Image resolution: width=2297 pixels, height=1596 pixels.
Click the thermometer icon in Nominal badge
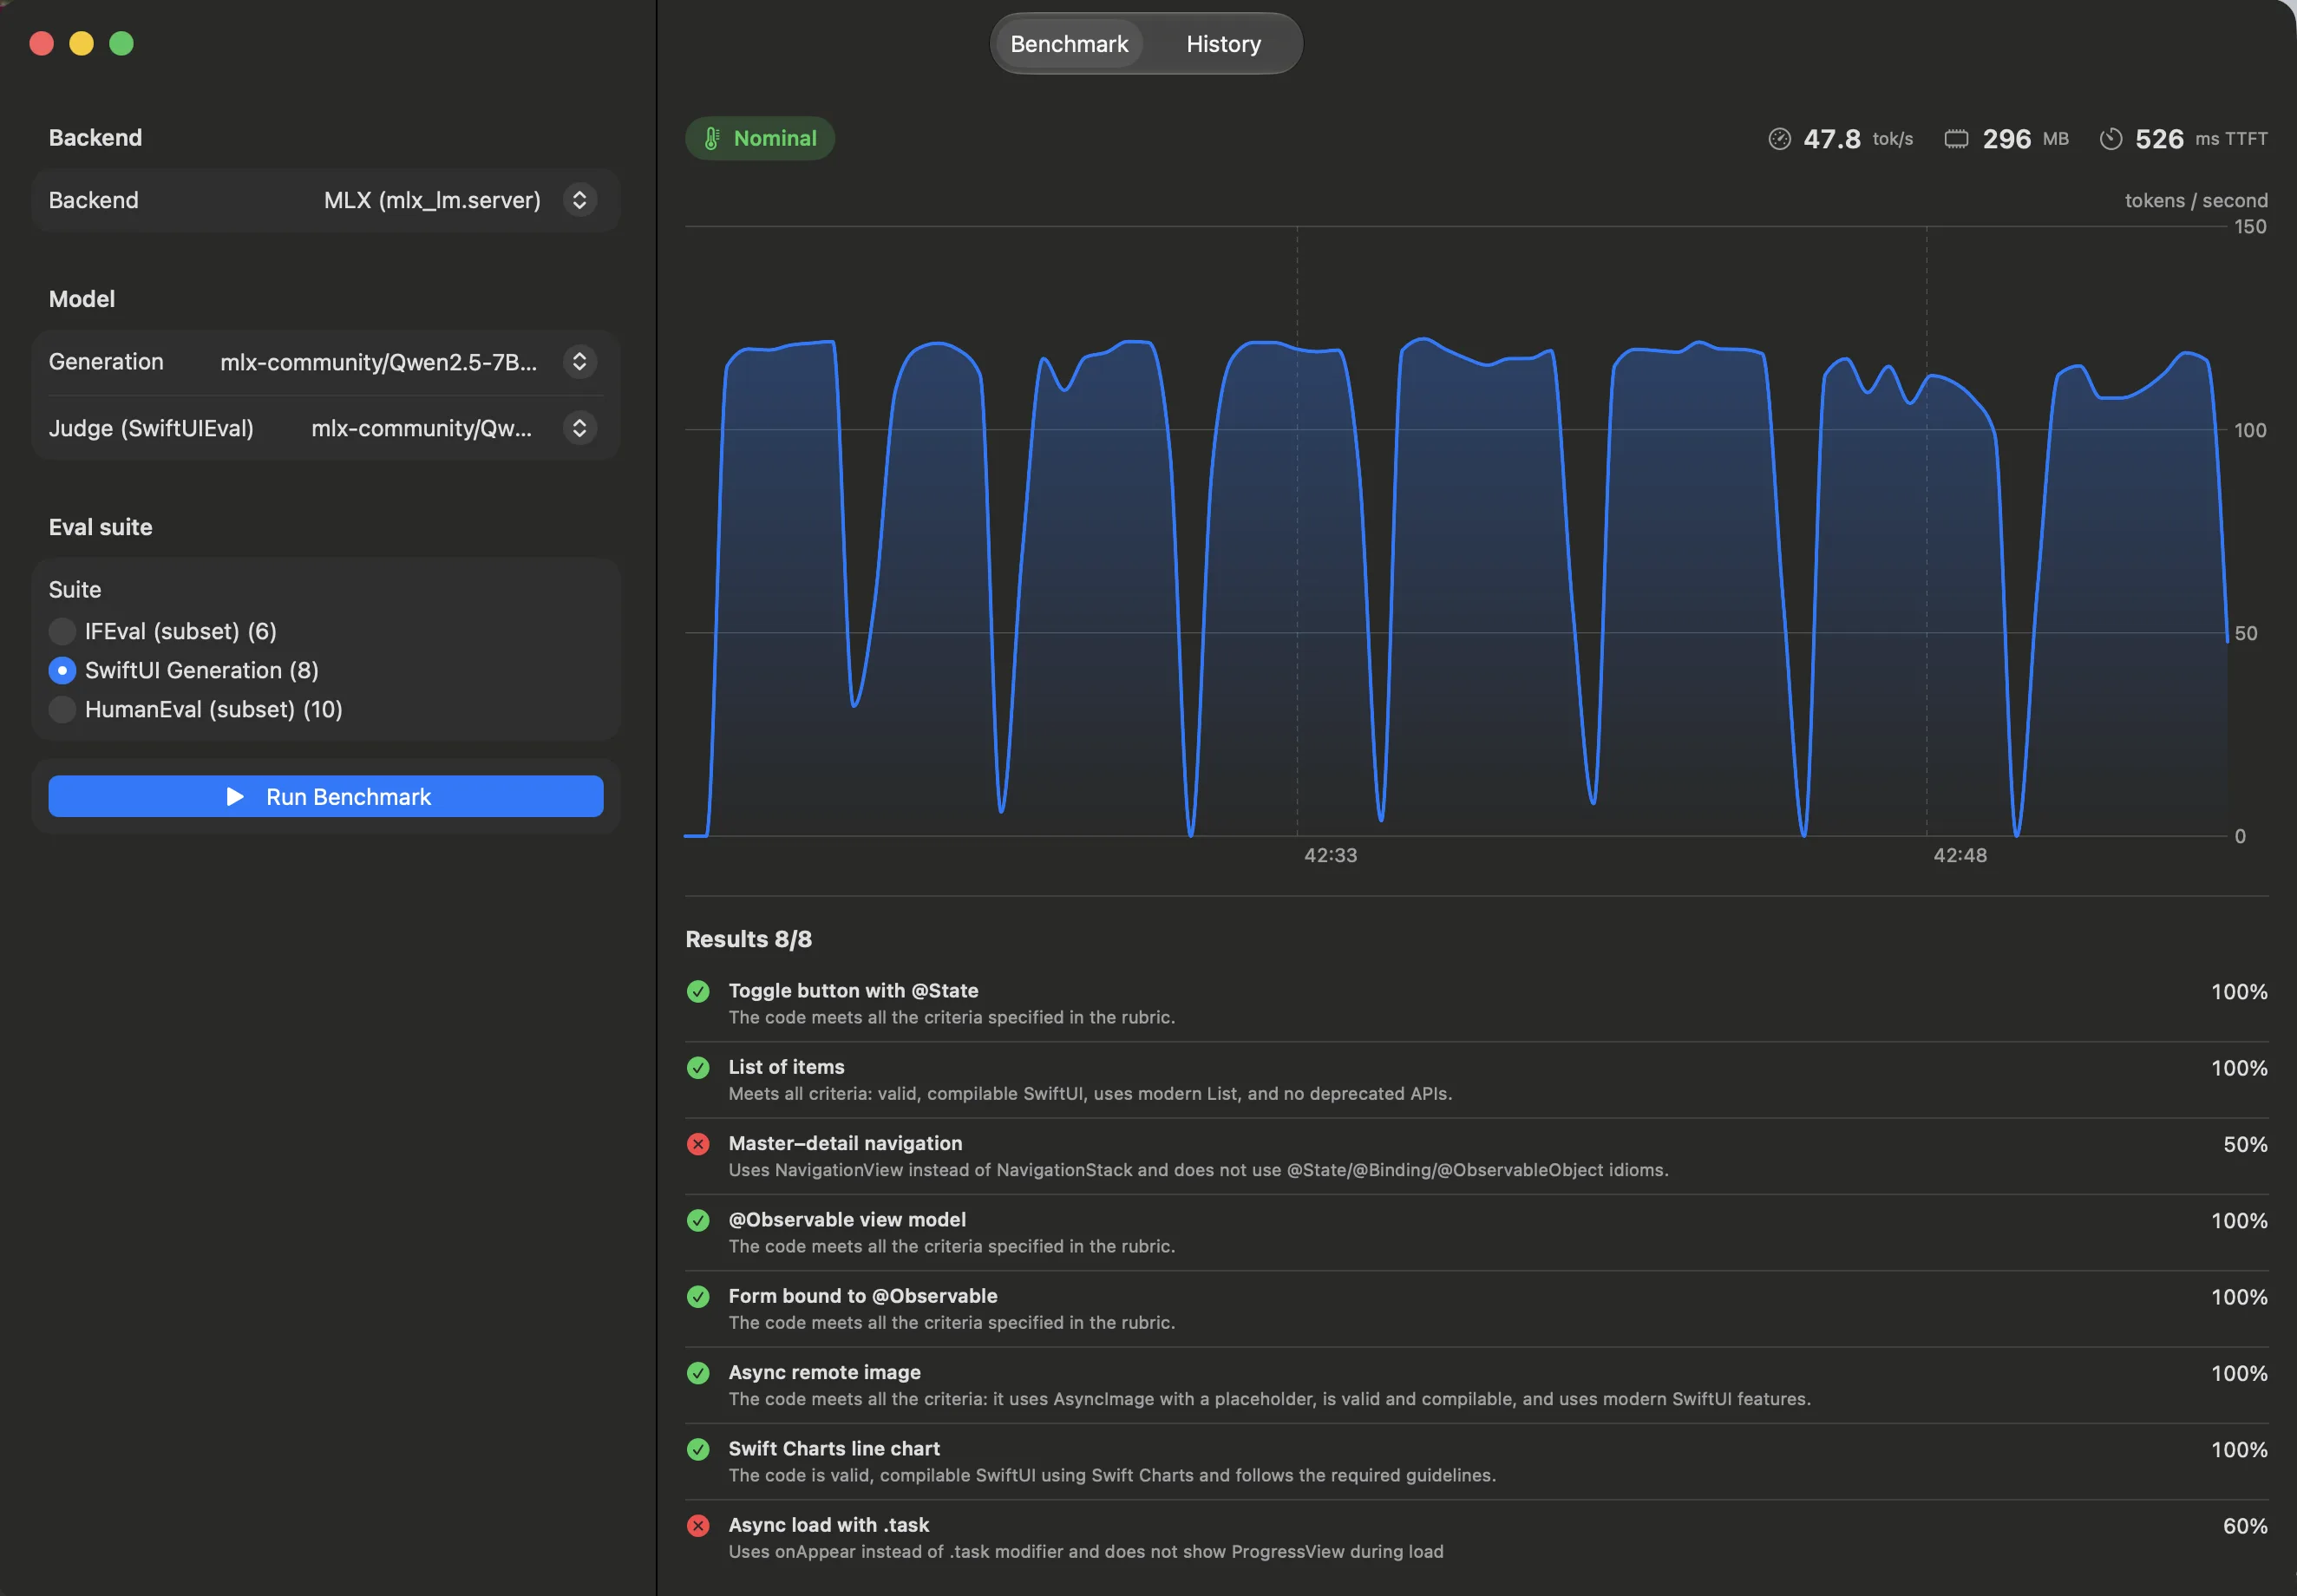(x=711, y=138)
